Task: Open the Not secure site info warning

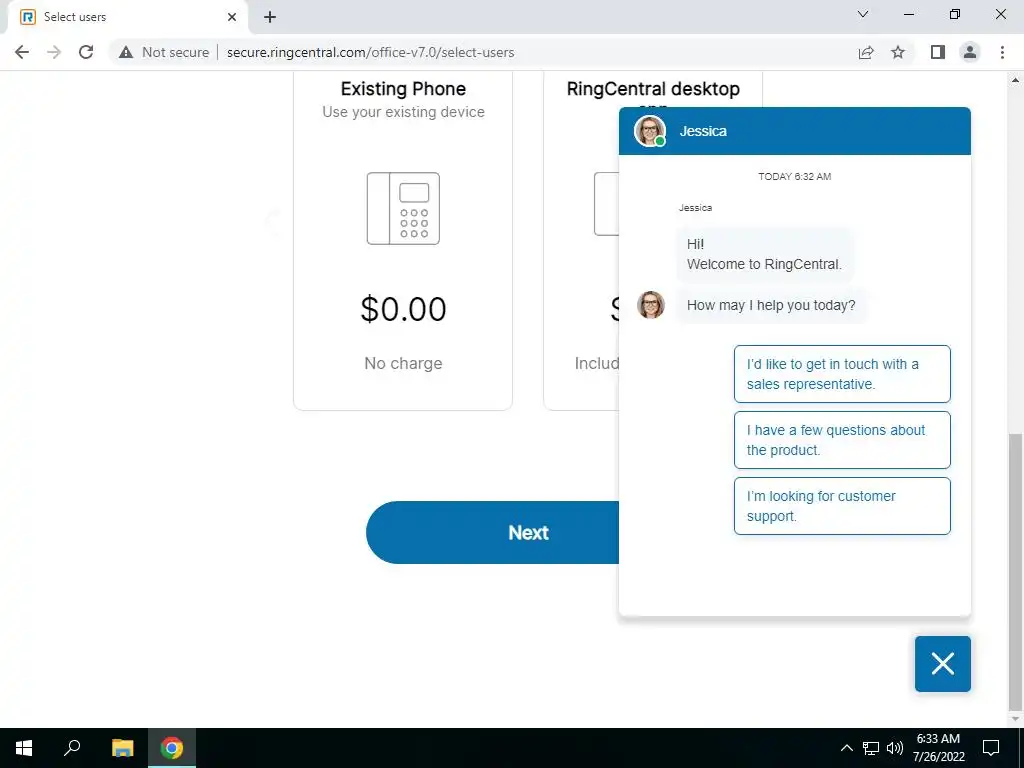Action: tap(164, 52)
